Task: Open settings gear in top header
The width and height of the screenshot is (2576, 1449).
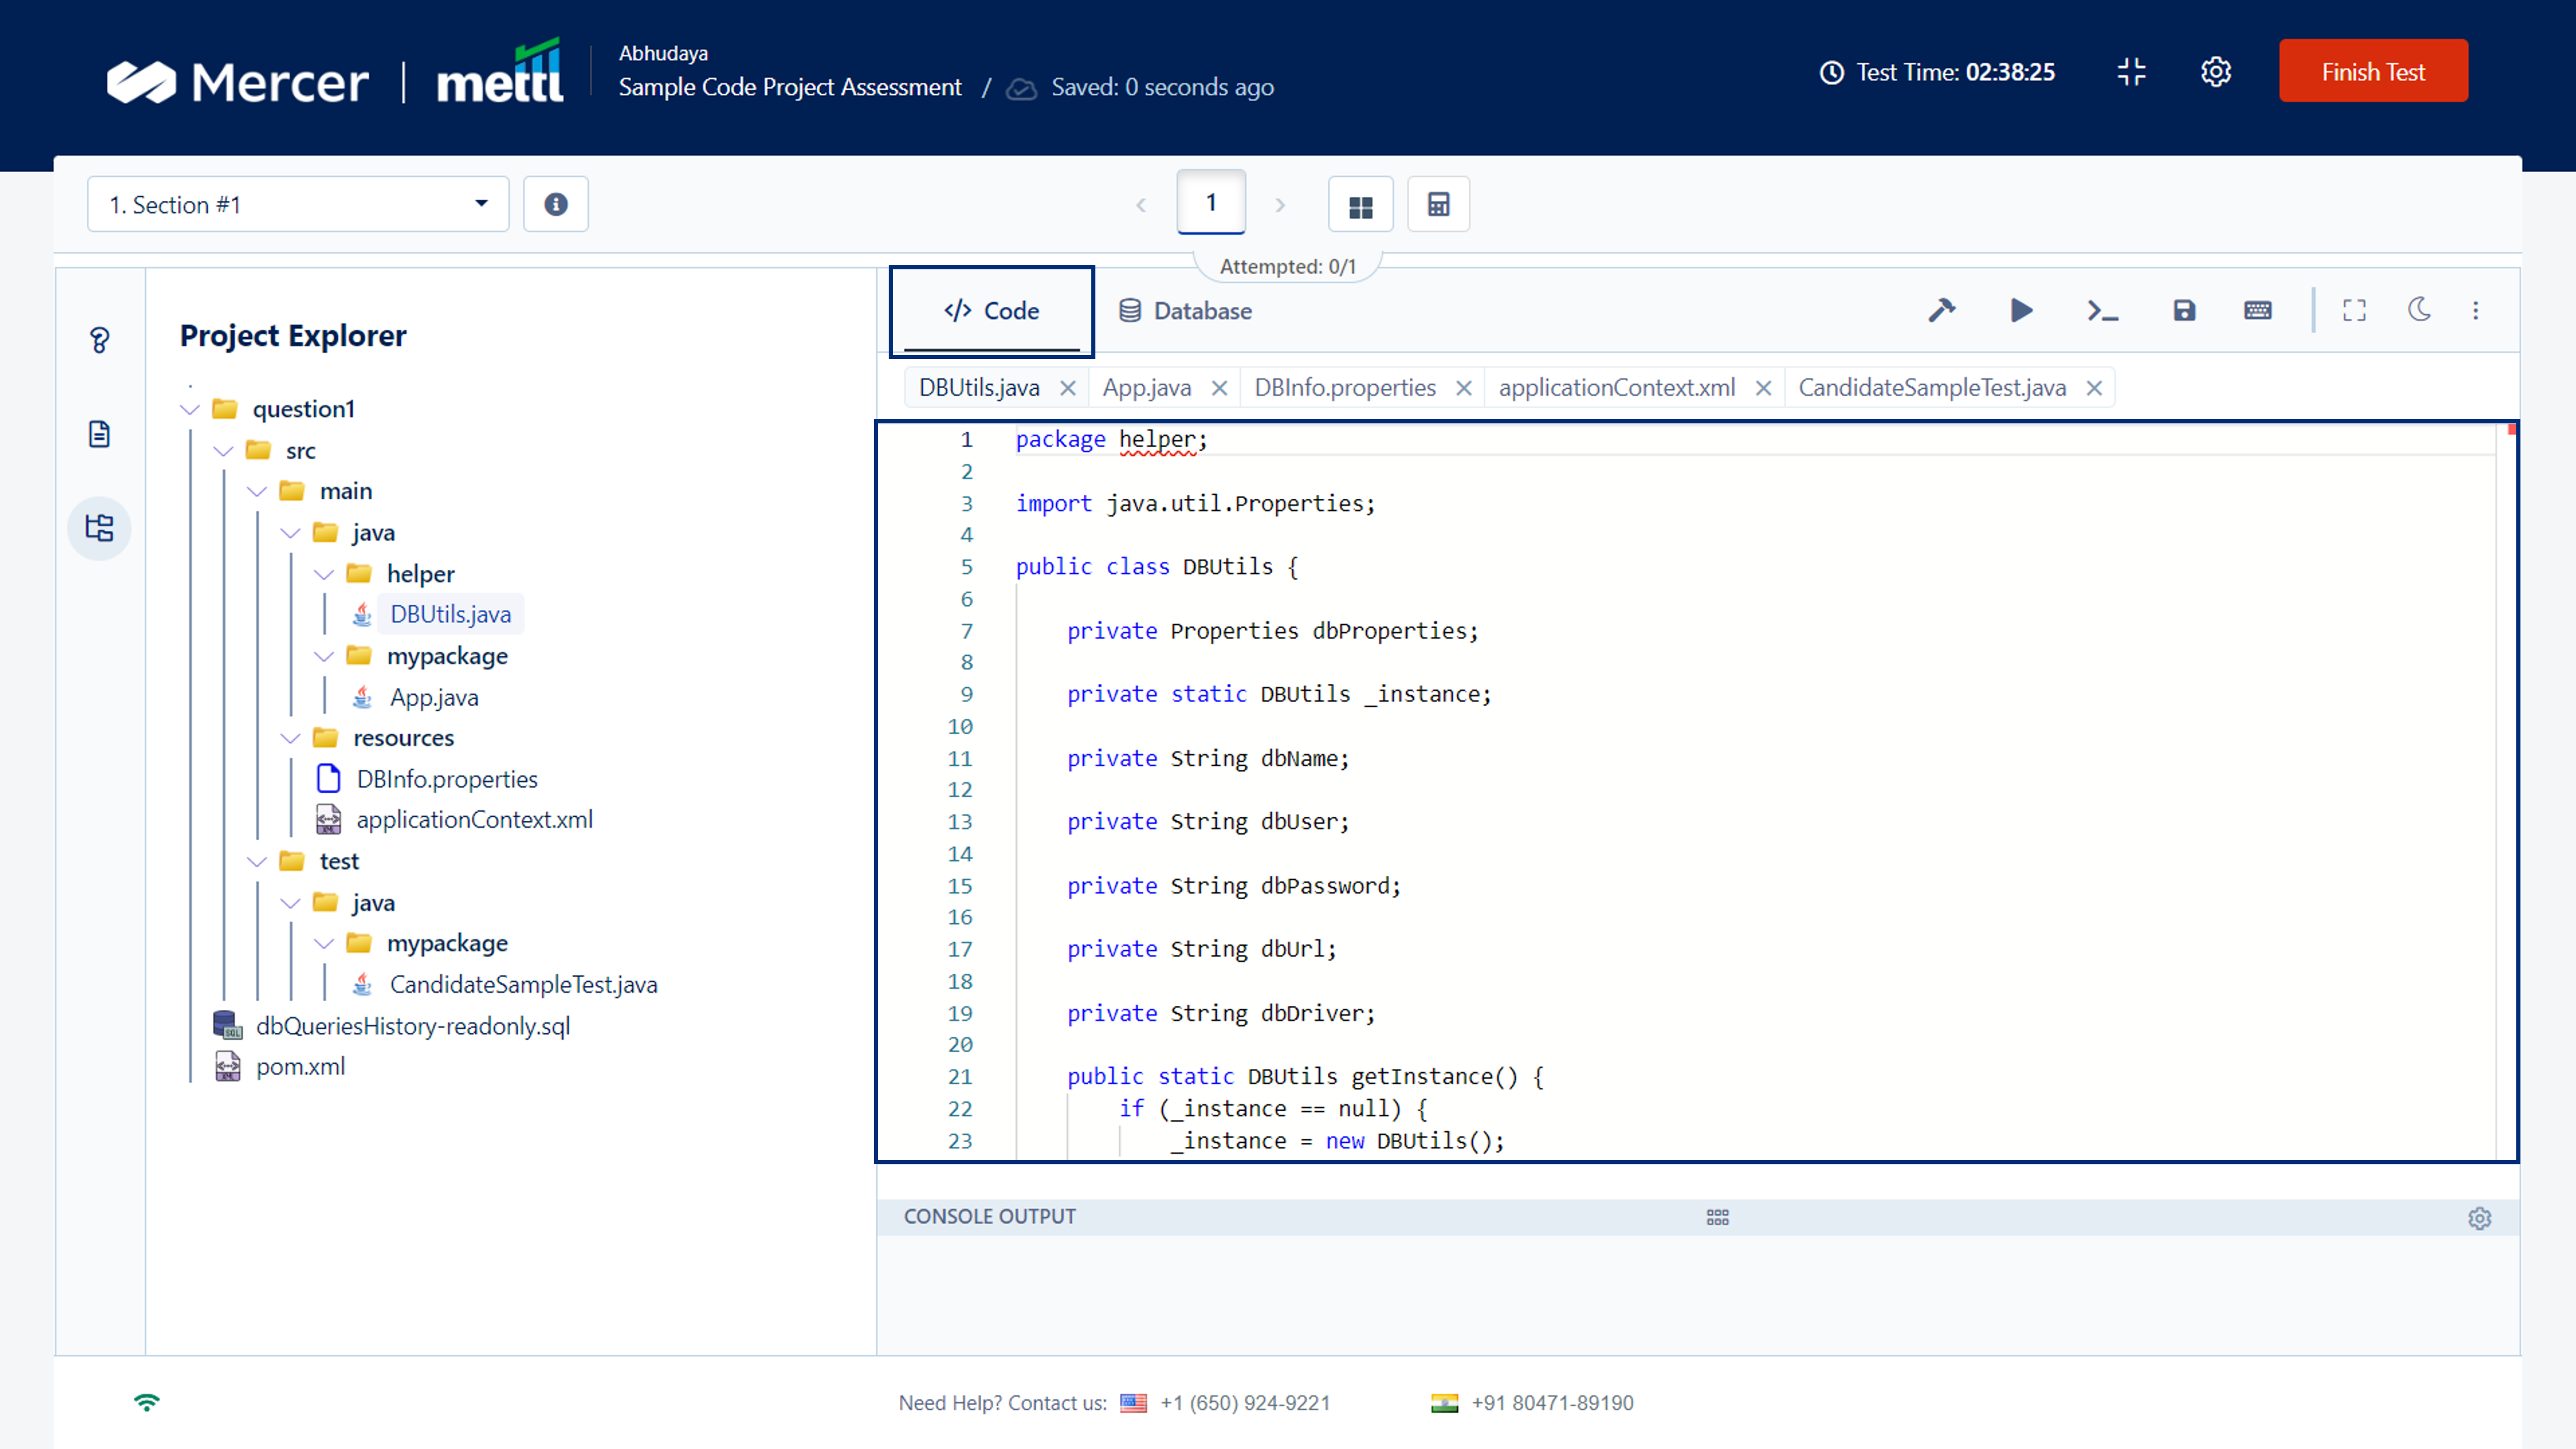Action: [2216, 72]
